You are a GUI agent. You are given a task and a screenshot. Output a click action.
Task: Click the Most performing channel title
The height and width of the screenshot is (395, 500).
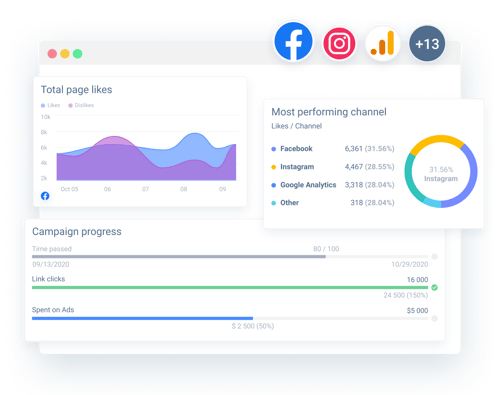pyautogui.click(x=329, y=112)
